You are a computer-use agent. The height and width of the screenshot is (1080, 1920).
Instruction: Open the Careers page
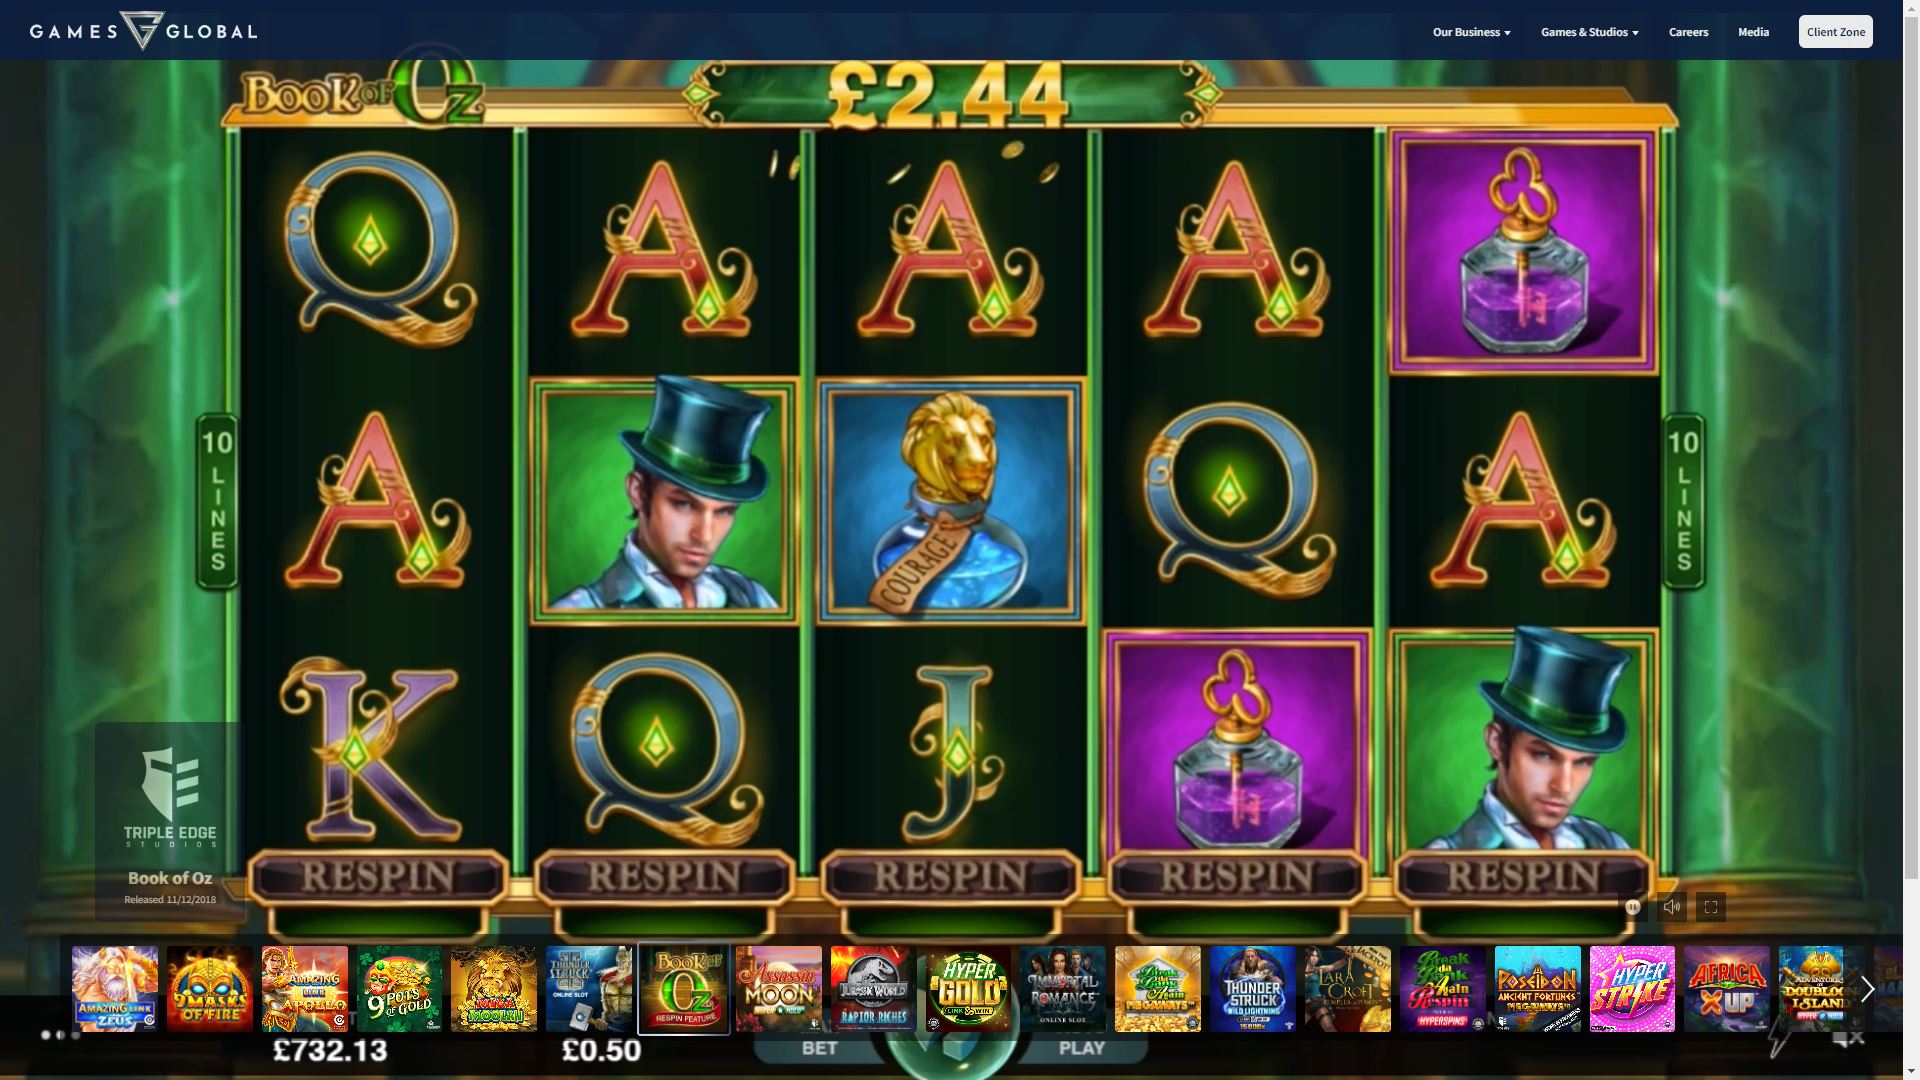click(1688, 32)
